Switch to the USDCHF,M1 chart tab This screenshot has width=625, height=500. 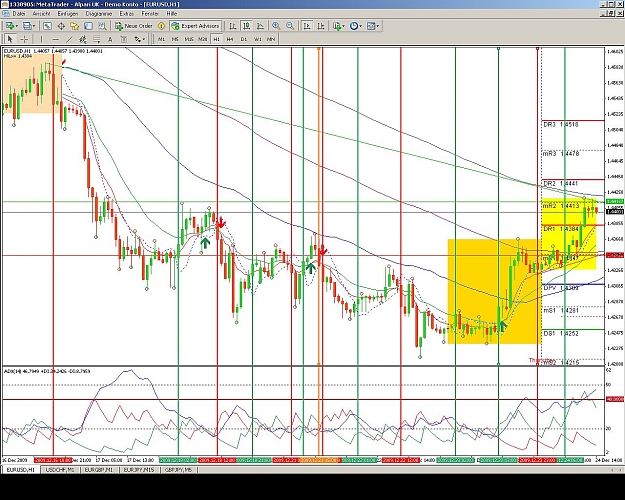coord(60,470)
